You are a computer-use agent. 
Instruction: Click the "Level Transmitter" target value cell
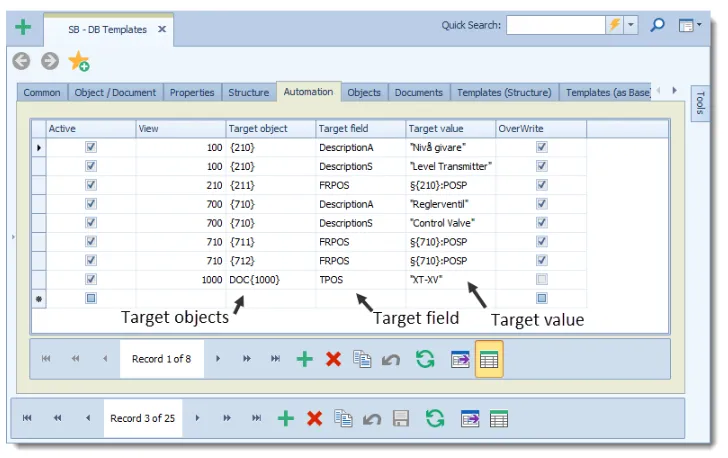[450, 166]
